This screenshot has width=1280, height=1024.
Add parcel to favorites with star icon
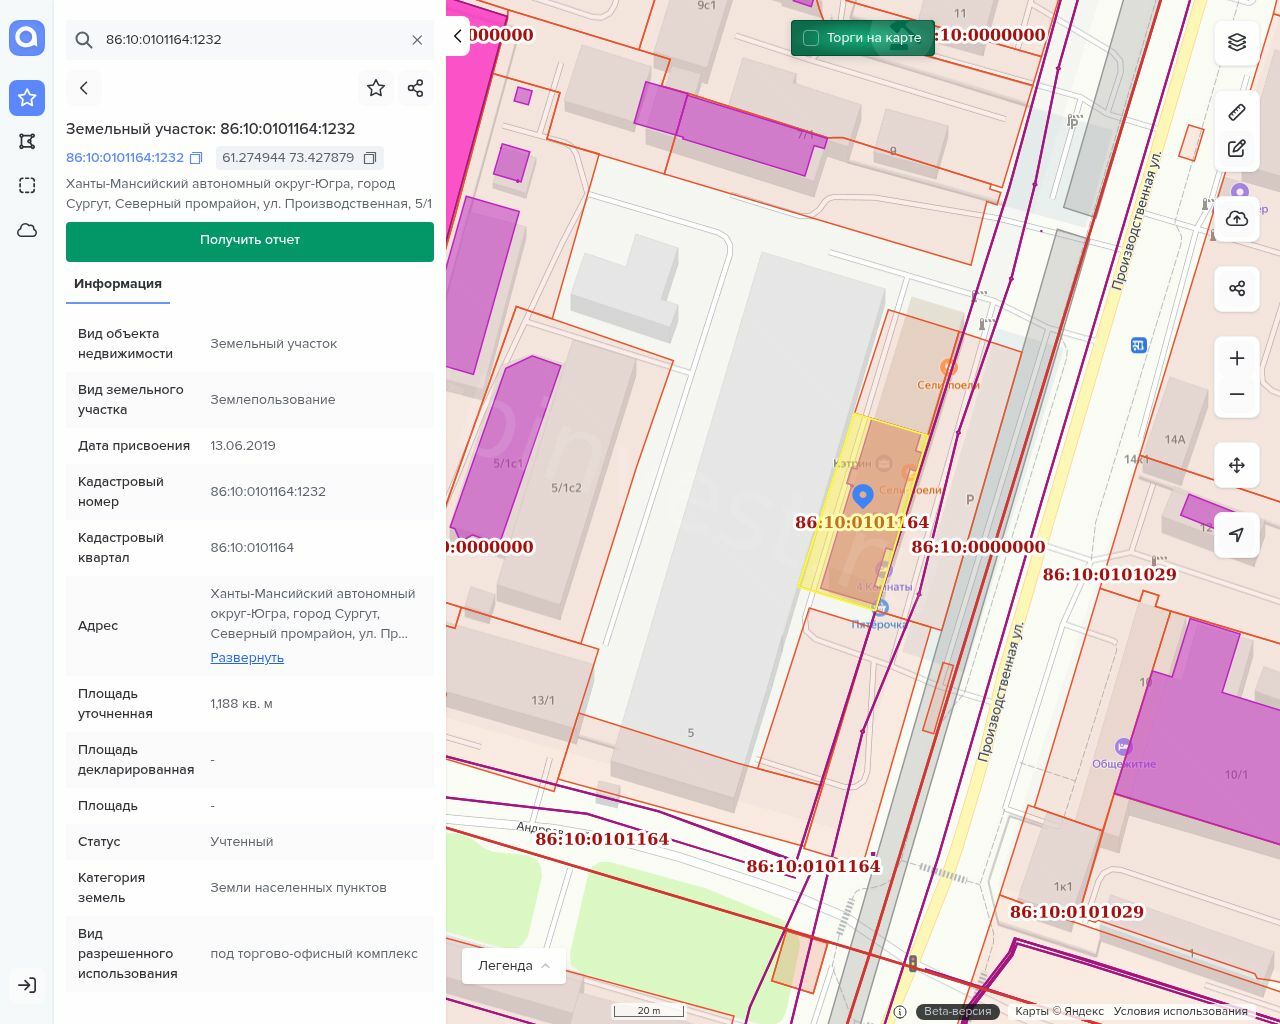376,88
